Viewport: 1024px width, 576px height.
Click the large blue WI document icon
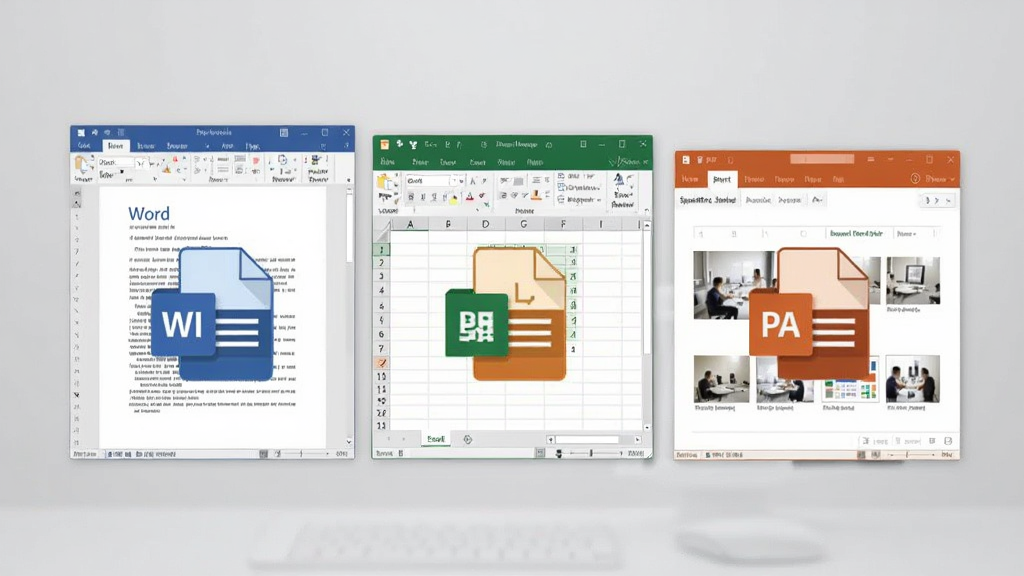point(212,315)
